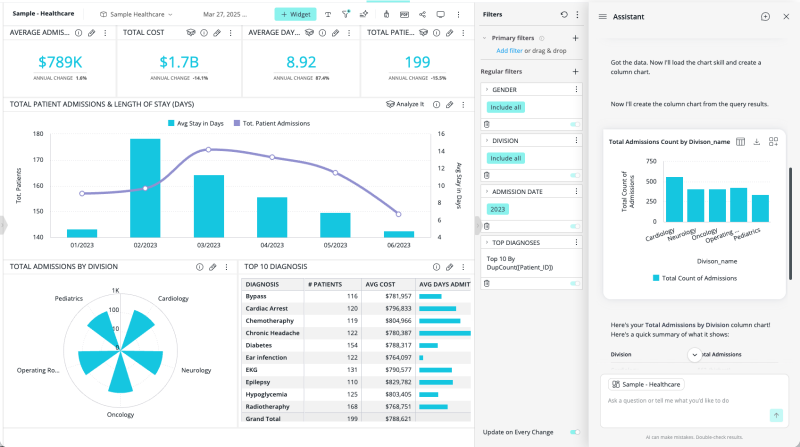The width and height of the screenshot is (800, 447).
Task: Toggle the GENDER filter on or off
Action: (575, 124)
